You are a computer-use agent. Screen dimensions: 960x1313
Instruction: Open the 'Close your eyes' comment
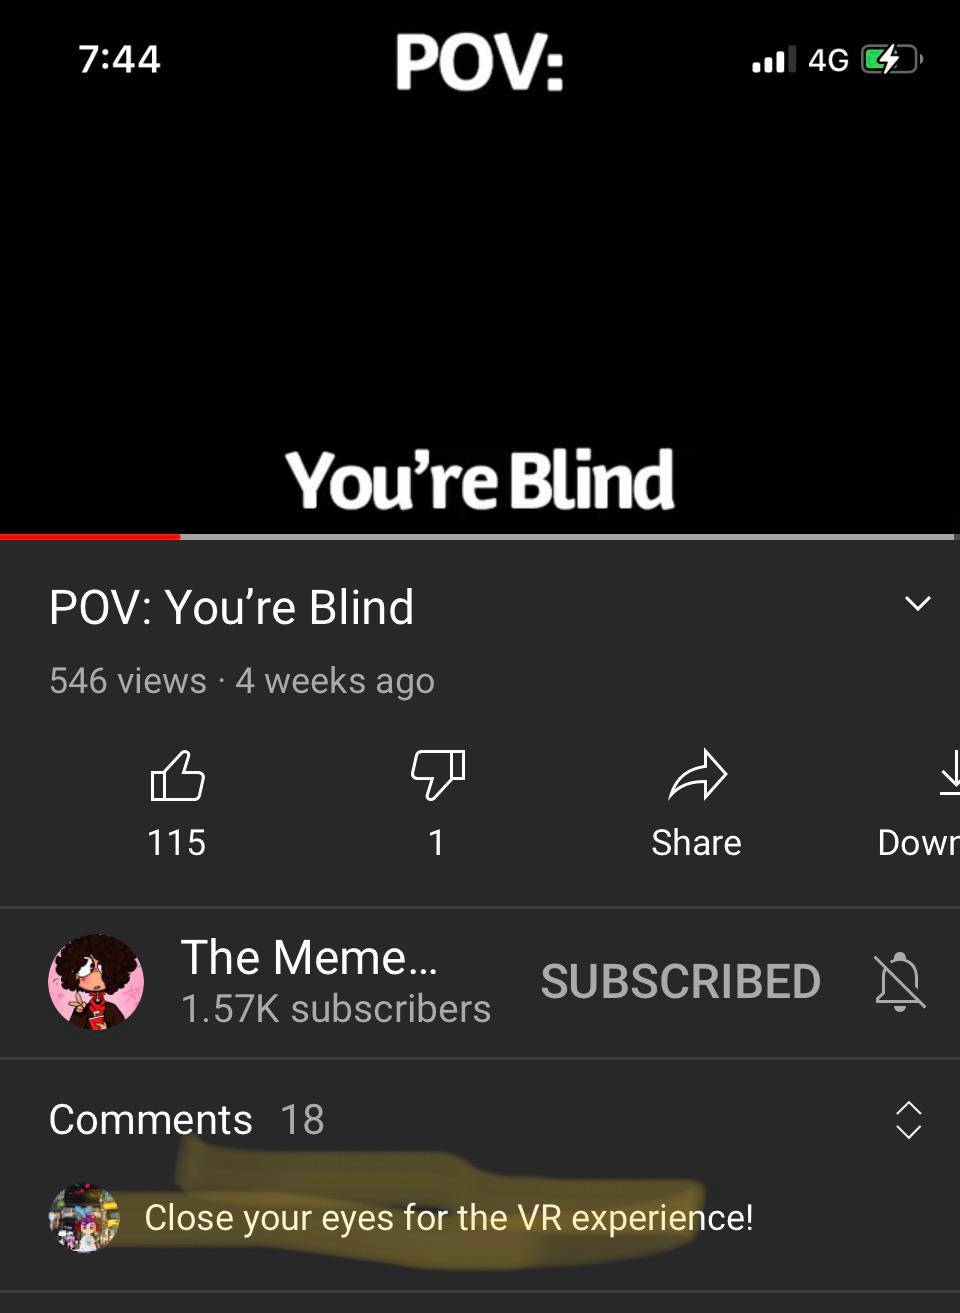click(x=449, y=1218)
